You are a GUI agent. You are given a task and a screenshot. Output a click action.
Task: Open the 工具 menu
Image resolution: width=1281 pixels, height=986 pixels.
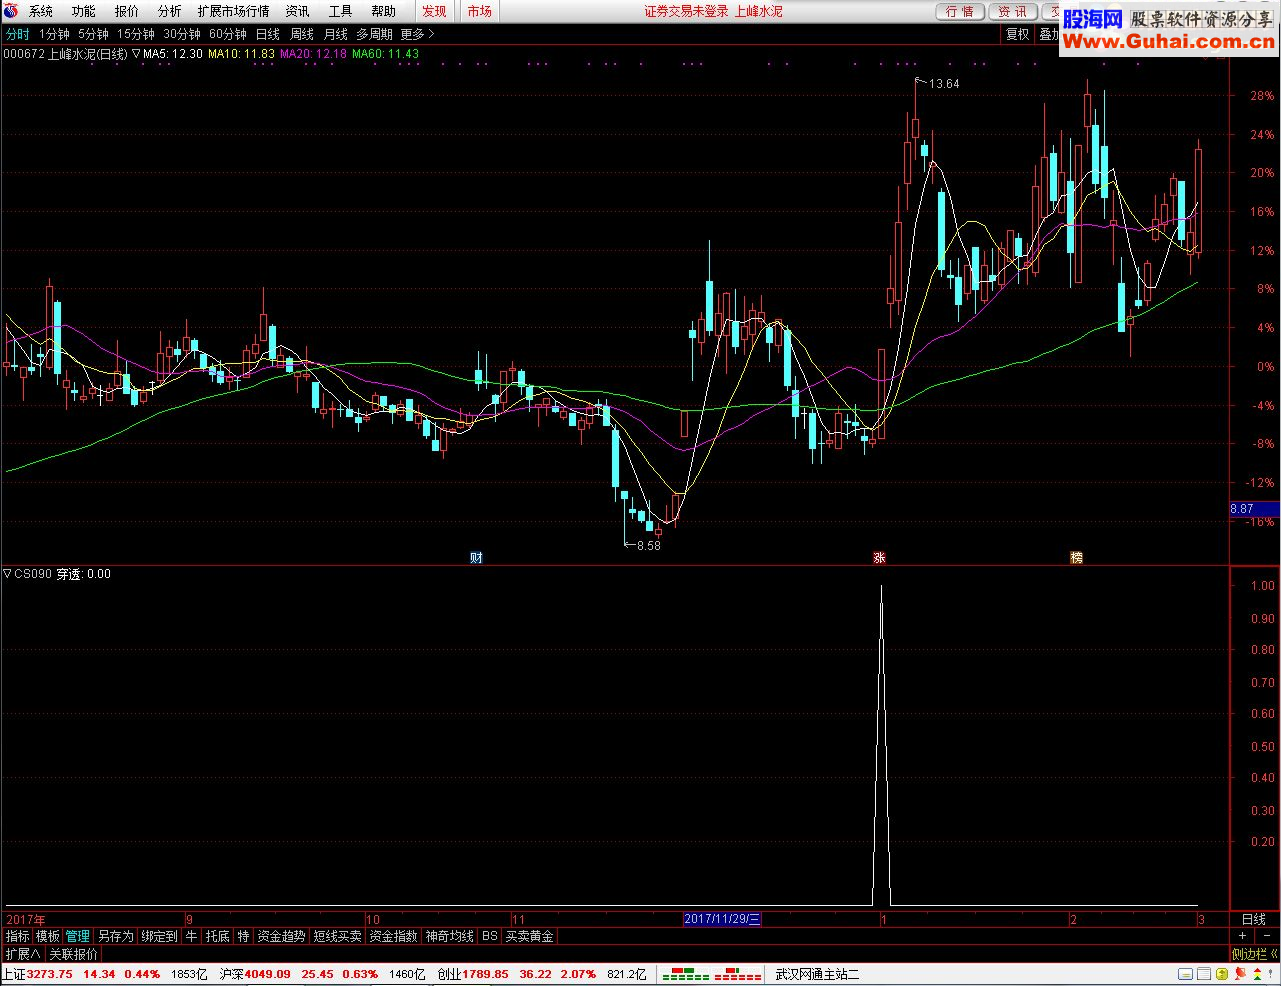pyautogui.click(x=340, y=11)
